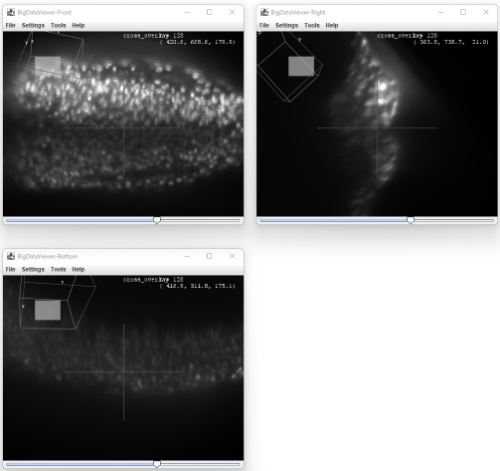Open File menu in BigDataViewer-Right
Image resolution: width=500 pixels, height=471 pixels.
(x=264, y=25)
